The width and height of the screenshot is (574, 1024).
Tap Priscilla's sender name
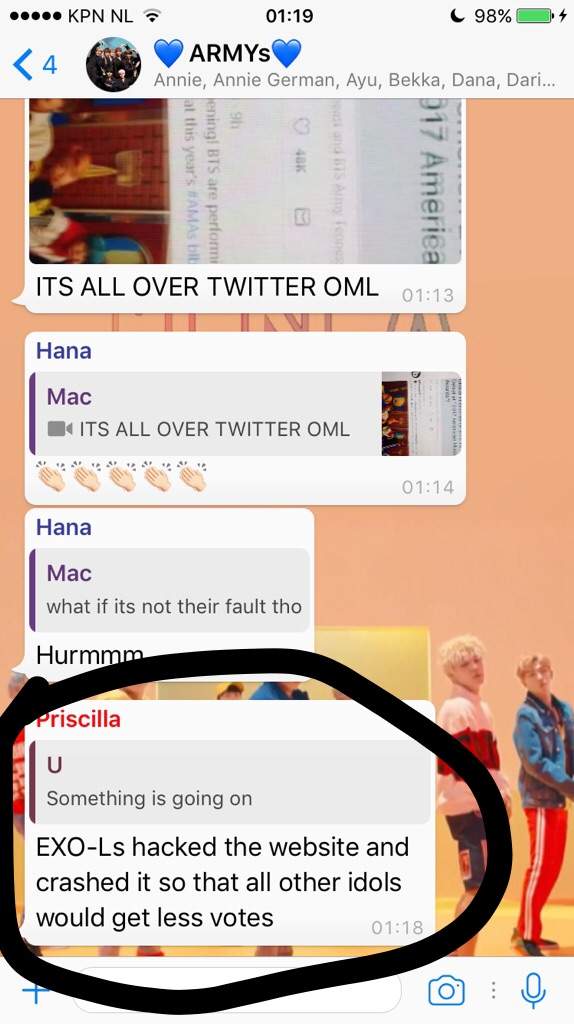[78, 719]
